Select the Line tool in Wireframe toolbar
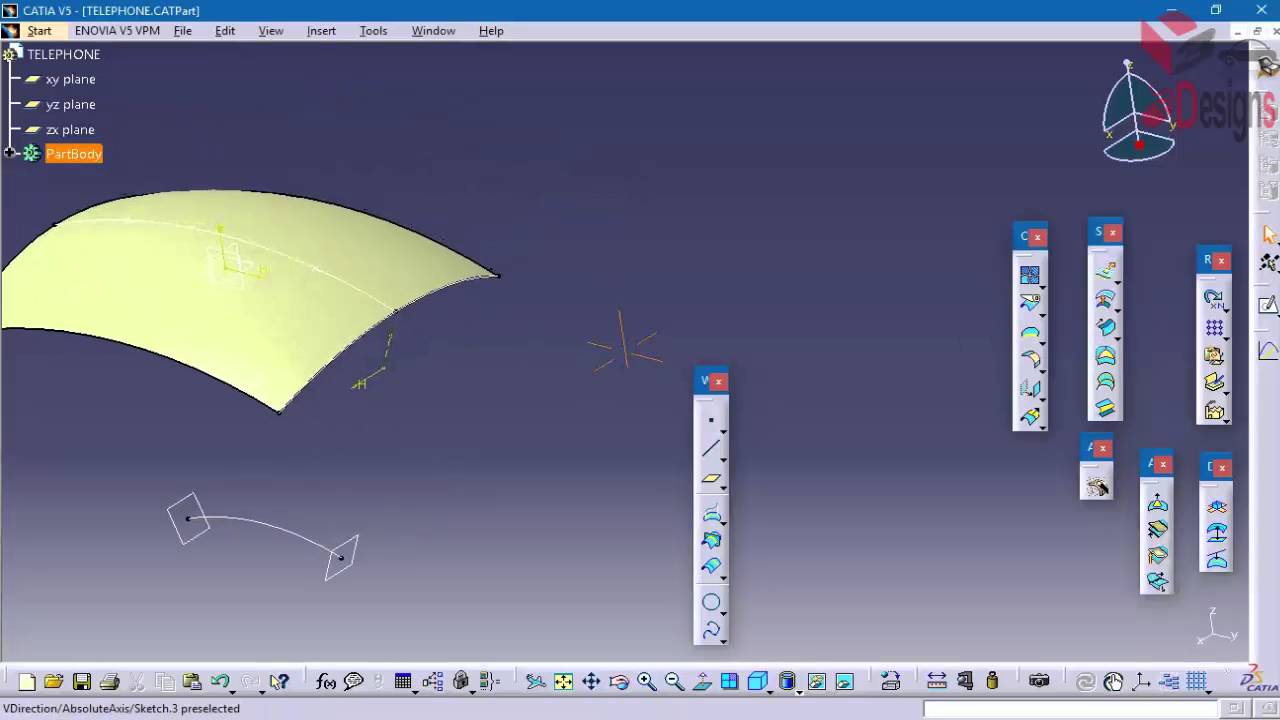Screen dimensions: 1280x720 tap(710, 448)
